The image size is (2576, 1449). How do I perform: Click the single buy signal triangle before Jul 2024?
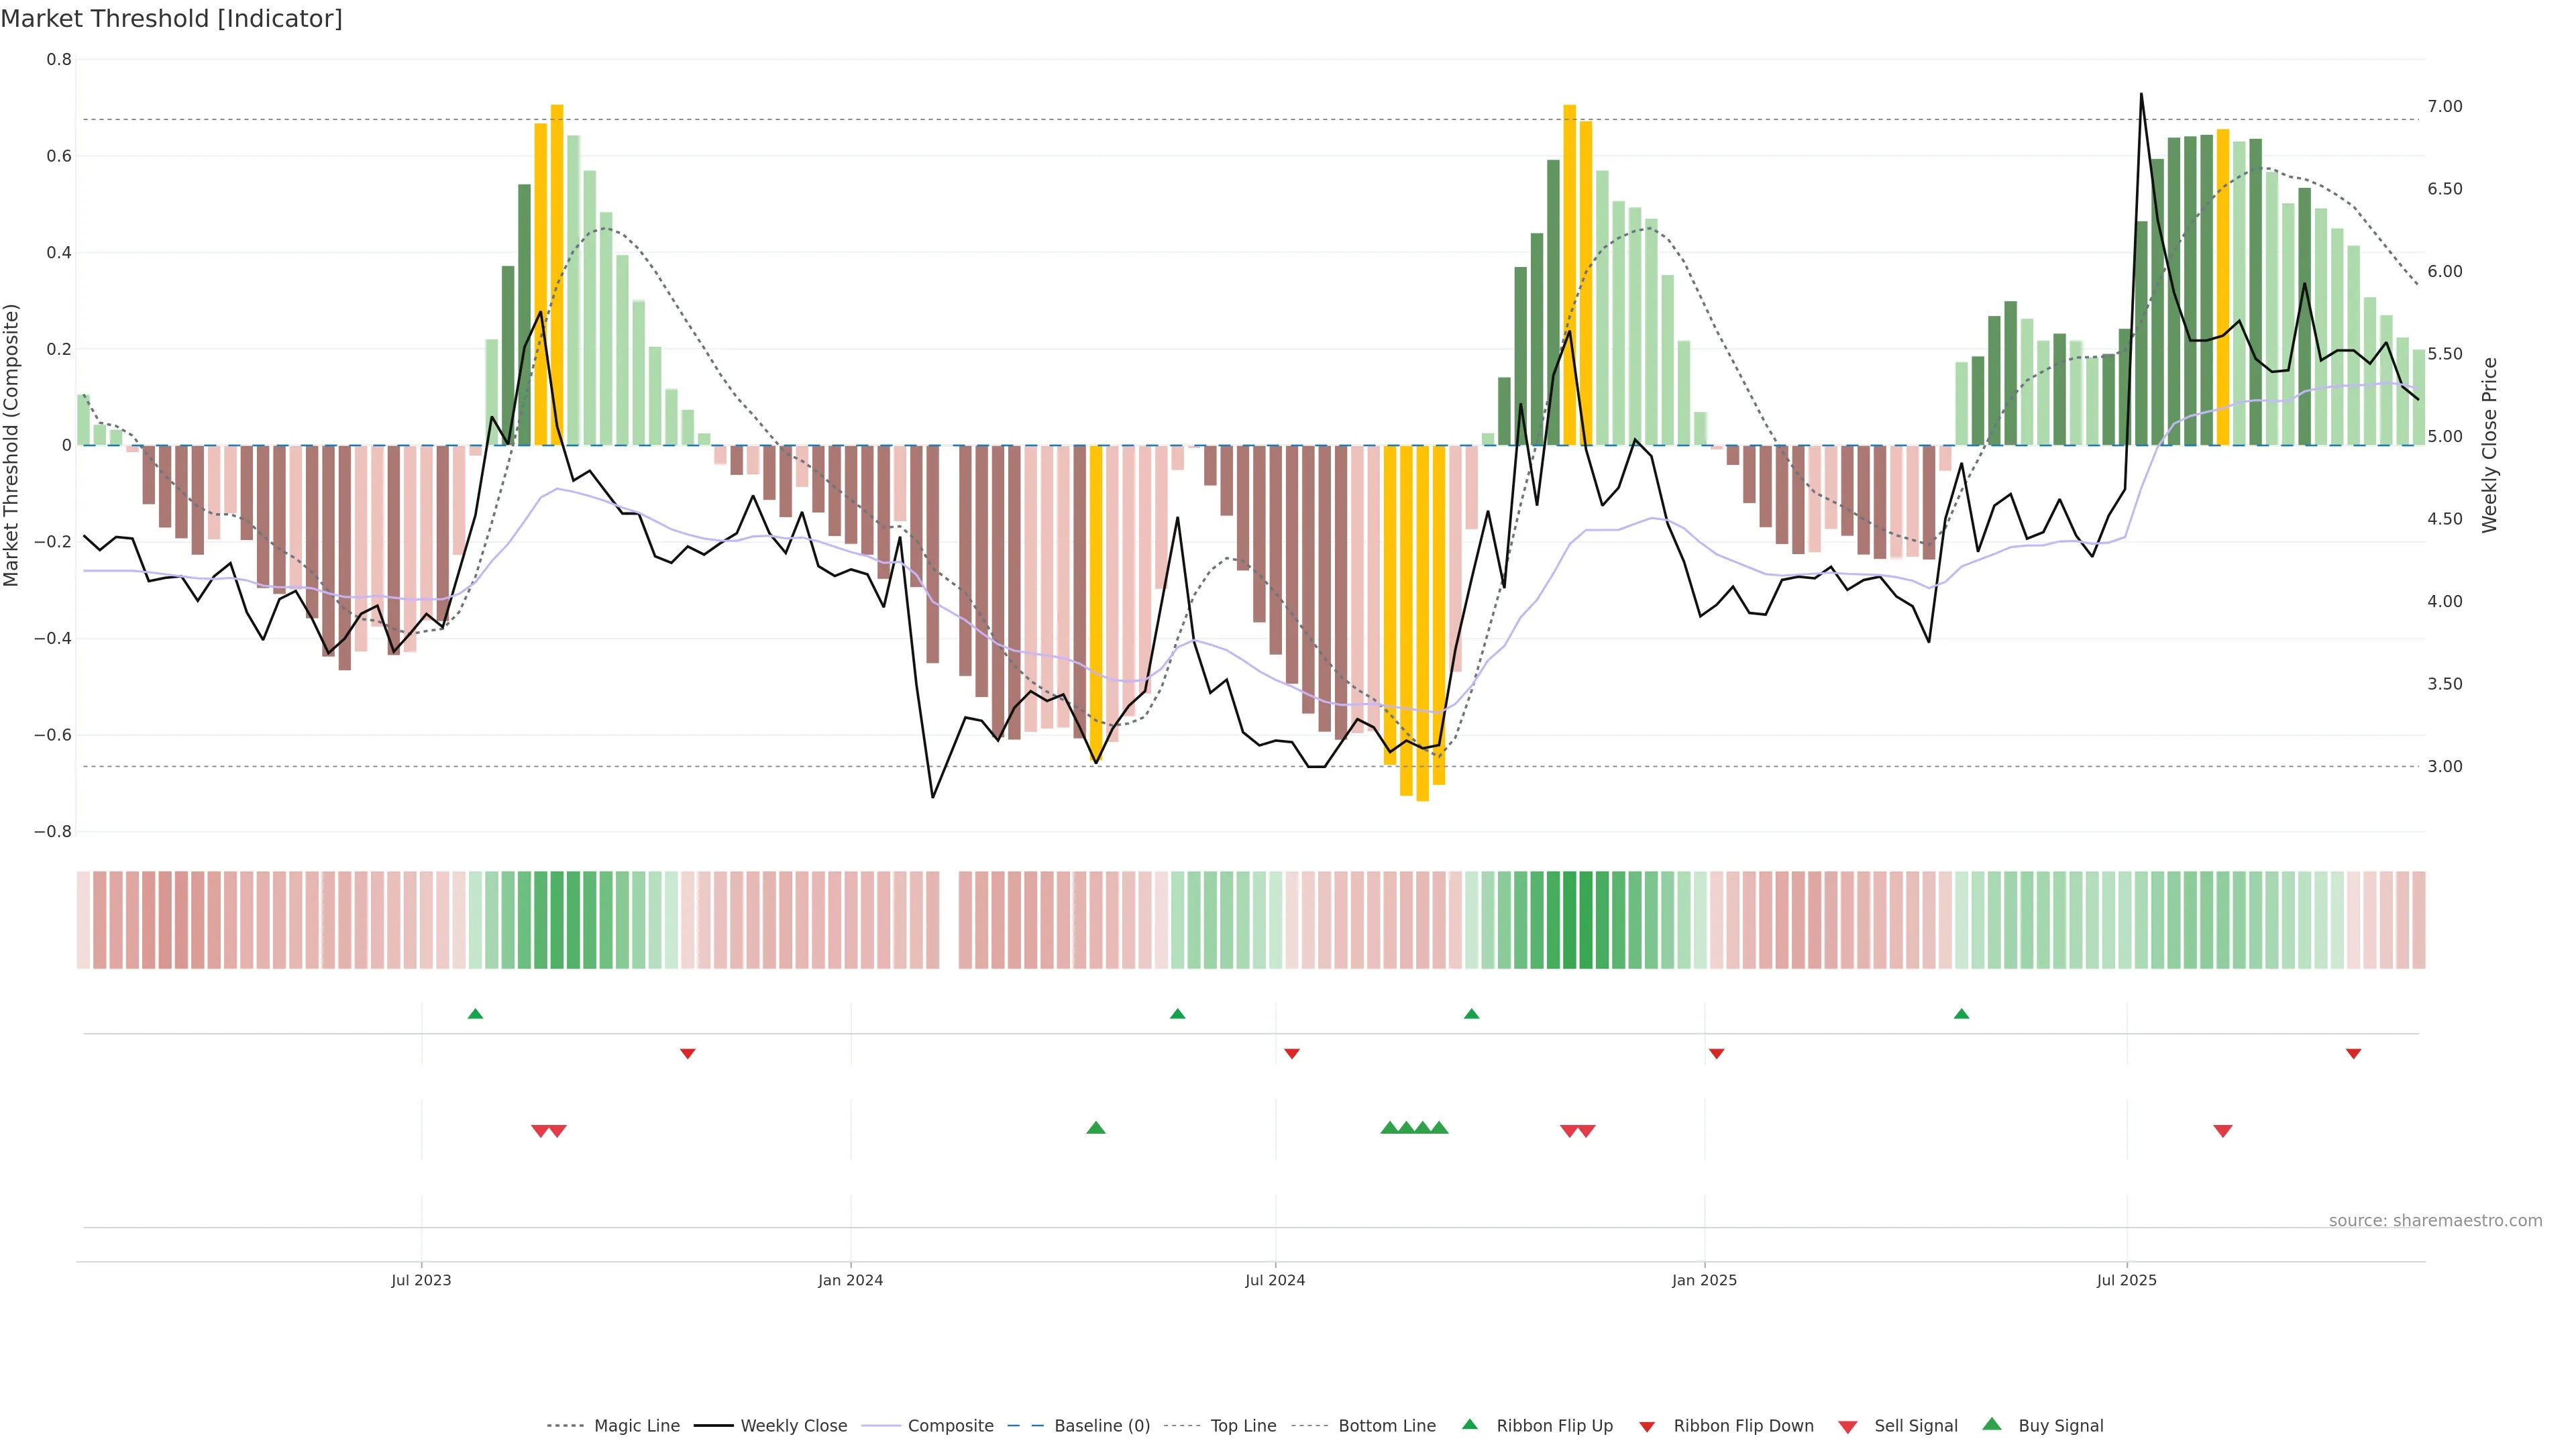[1096, 1128]
